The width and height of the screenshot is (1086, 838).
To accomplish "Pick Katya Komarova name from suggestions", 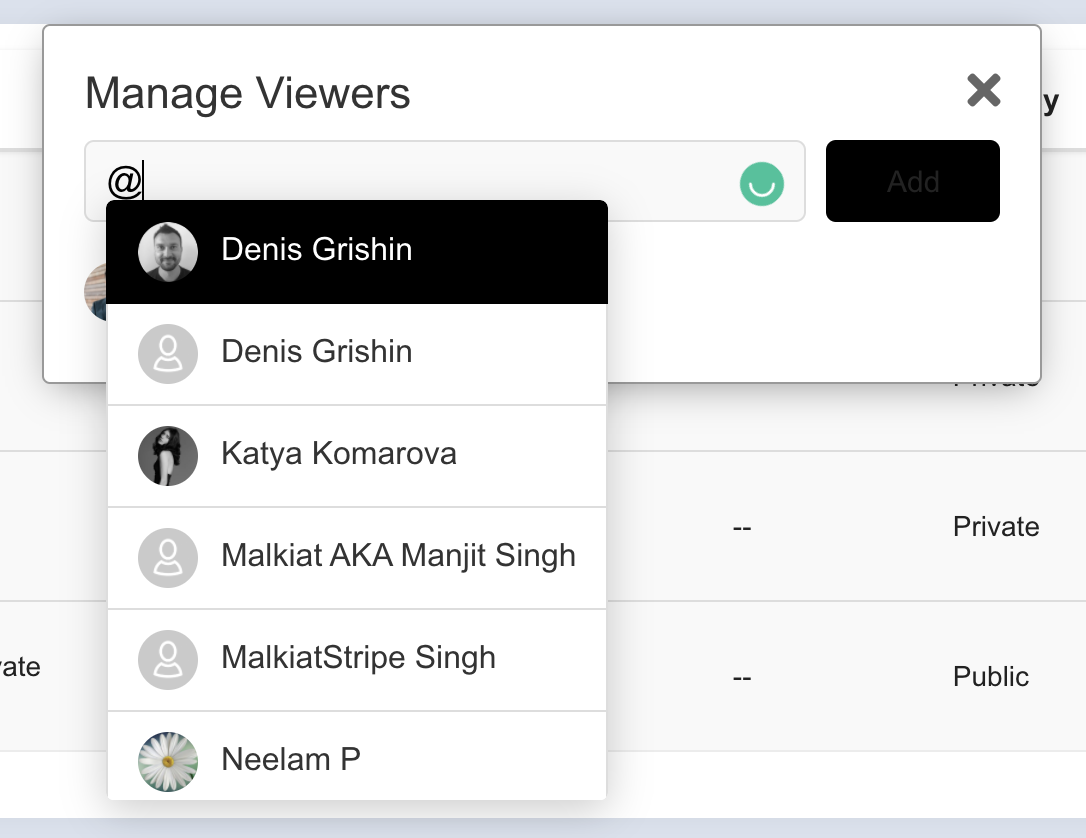I will click(338, 454).
